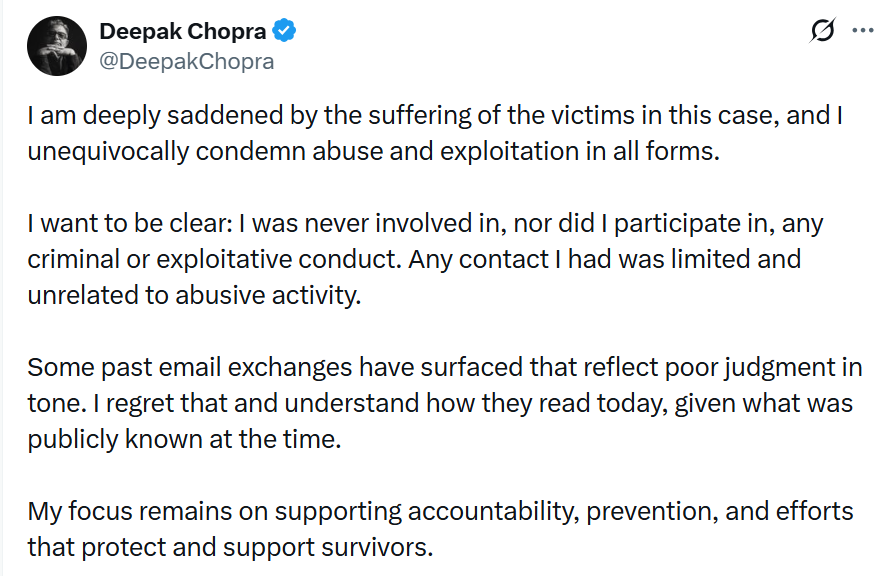
Task: Click the blue verified badge
Action: pos(285,31)
